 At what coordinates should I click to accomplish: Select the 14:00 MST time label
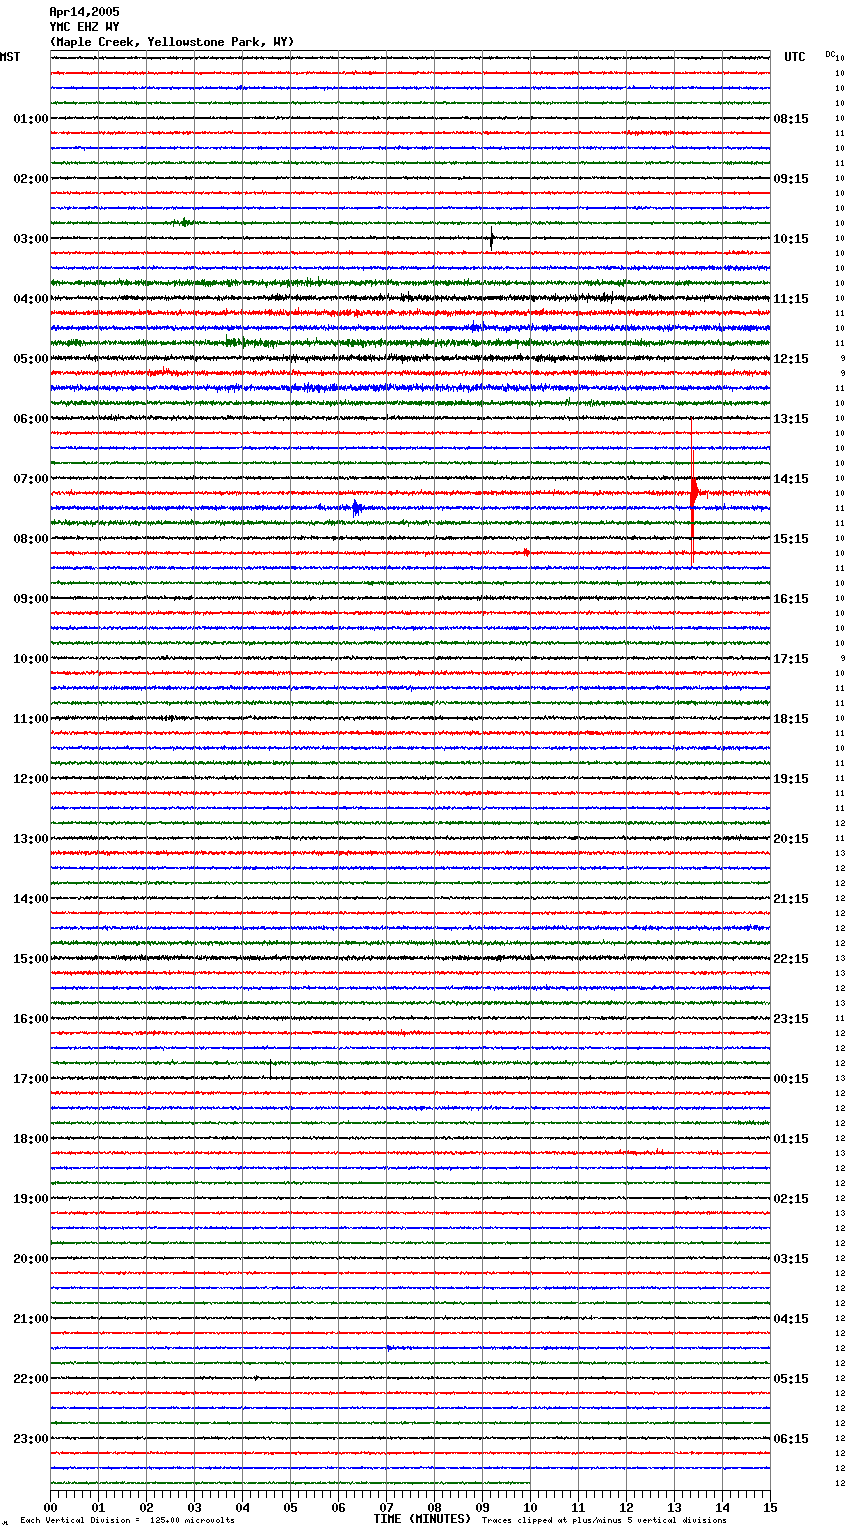(x=31, y=899)
